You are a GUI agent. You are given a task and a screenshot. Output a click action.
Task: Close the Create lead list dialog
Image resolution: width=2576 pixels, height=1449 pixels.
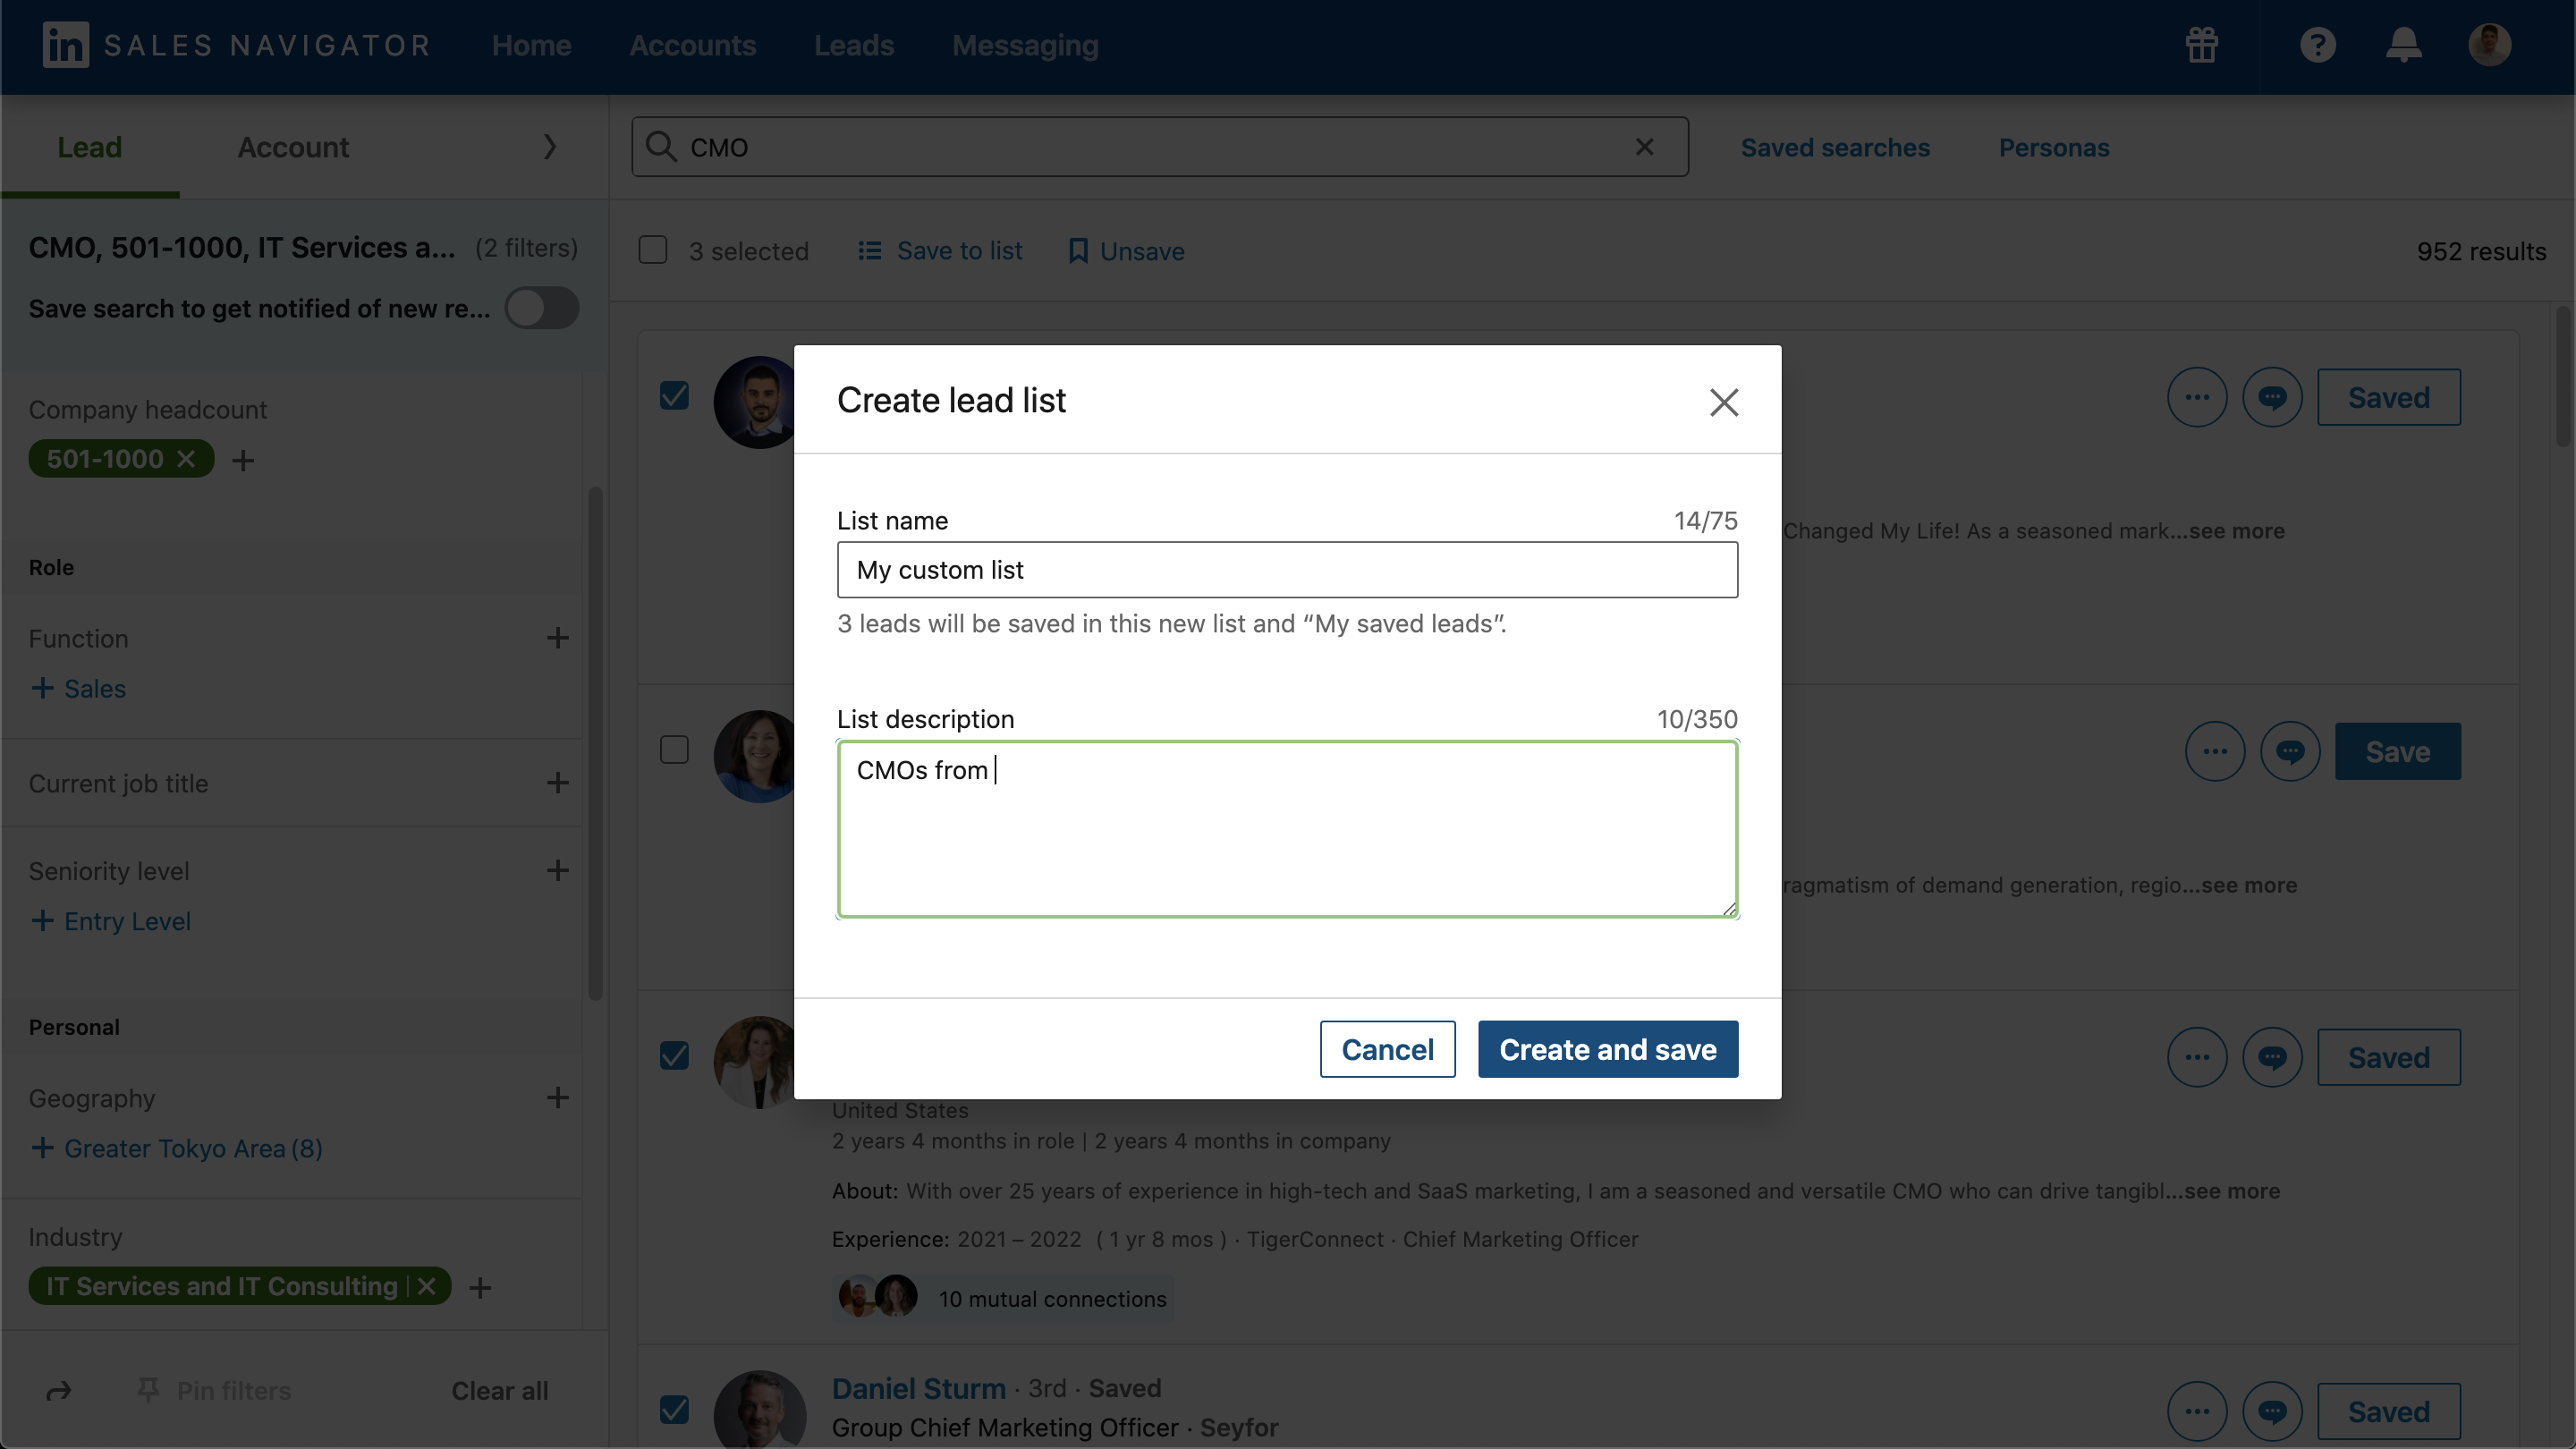[1724, 402]
